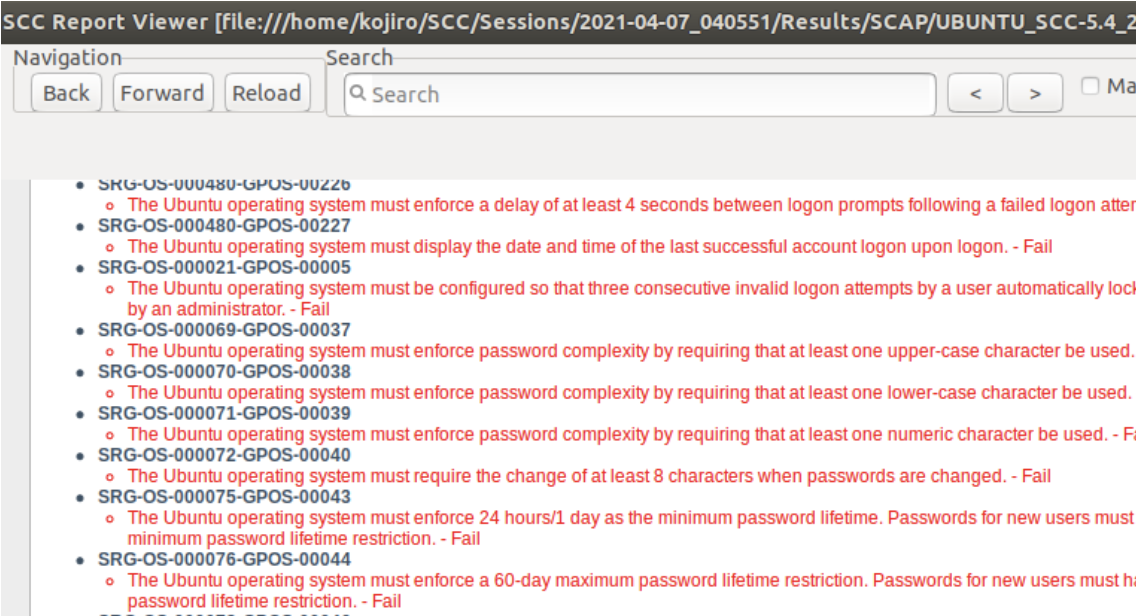
Task: Jump to next search match with '>'
Action: [x=1035, y=94]
